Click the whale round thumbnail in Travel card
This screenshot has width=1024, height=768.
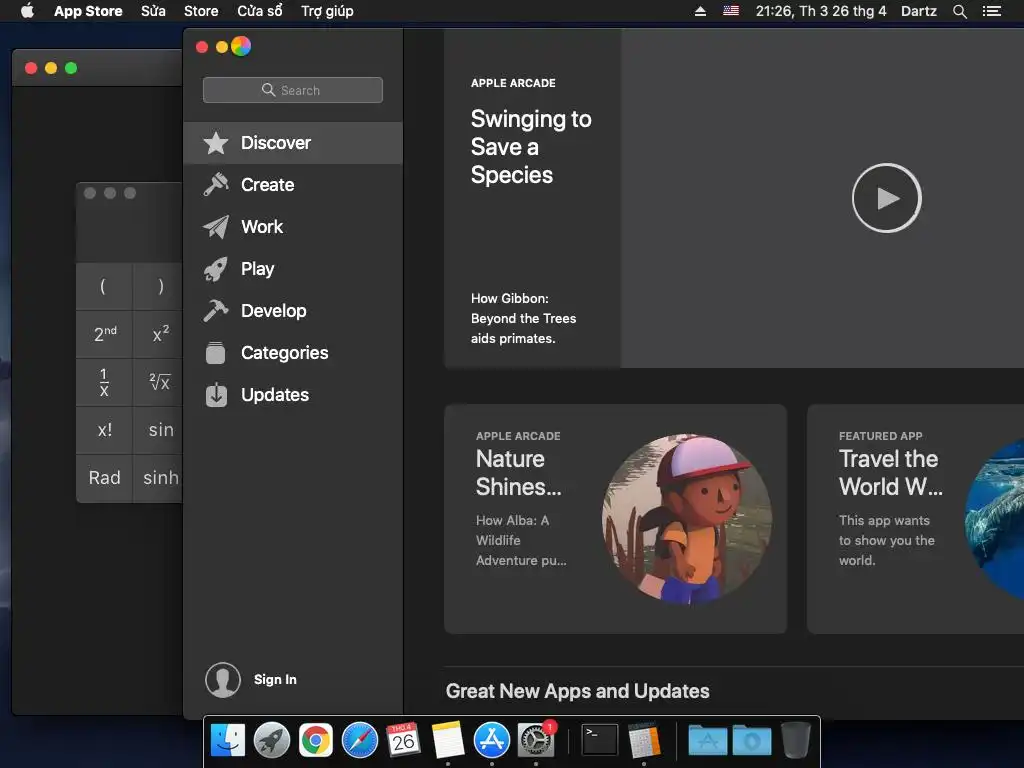tap(995, 519)
